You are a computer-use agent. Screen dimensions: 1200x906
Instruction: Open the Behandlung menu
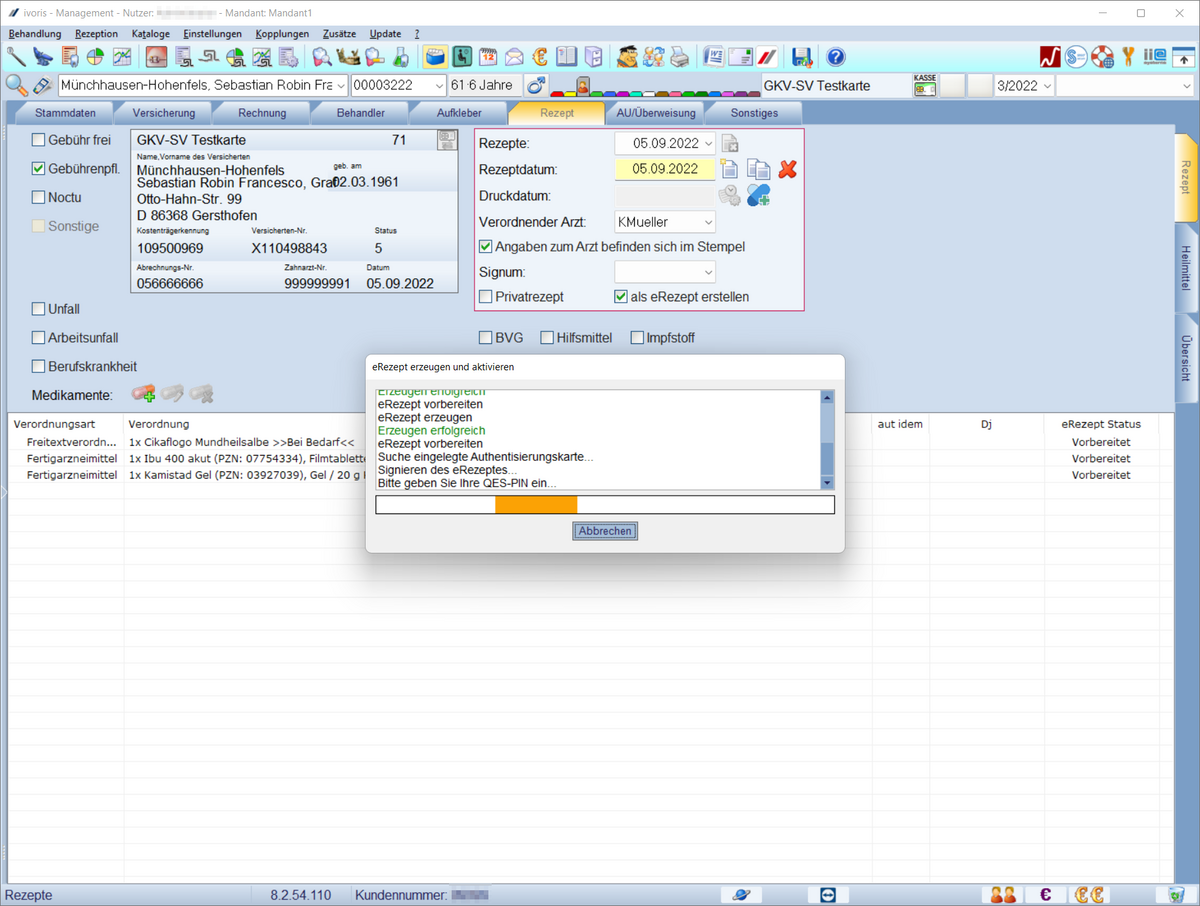[x=35, y=34]
